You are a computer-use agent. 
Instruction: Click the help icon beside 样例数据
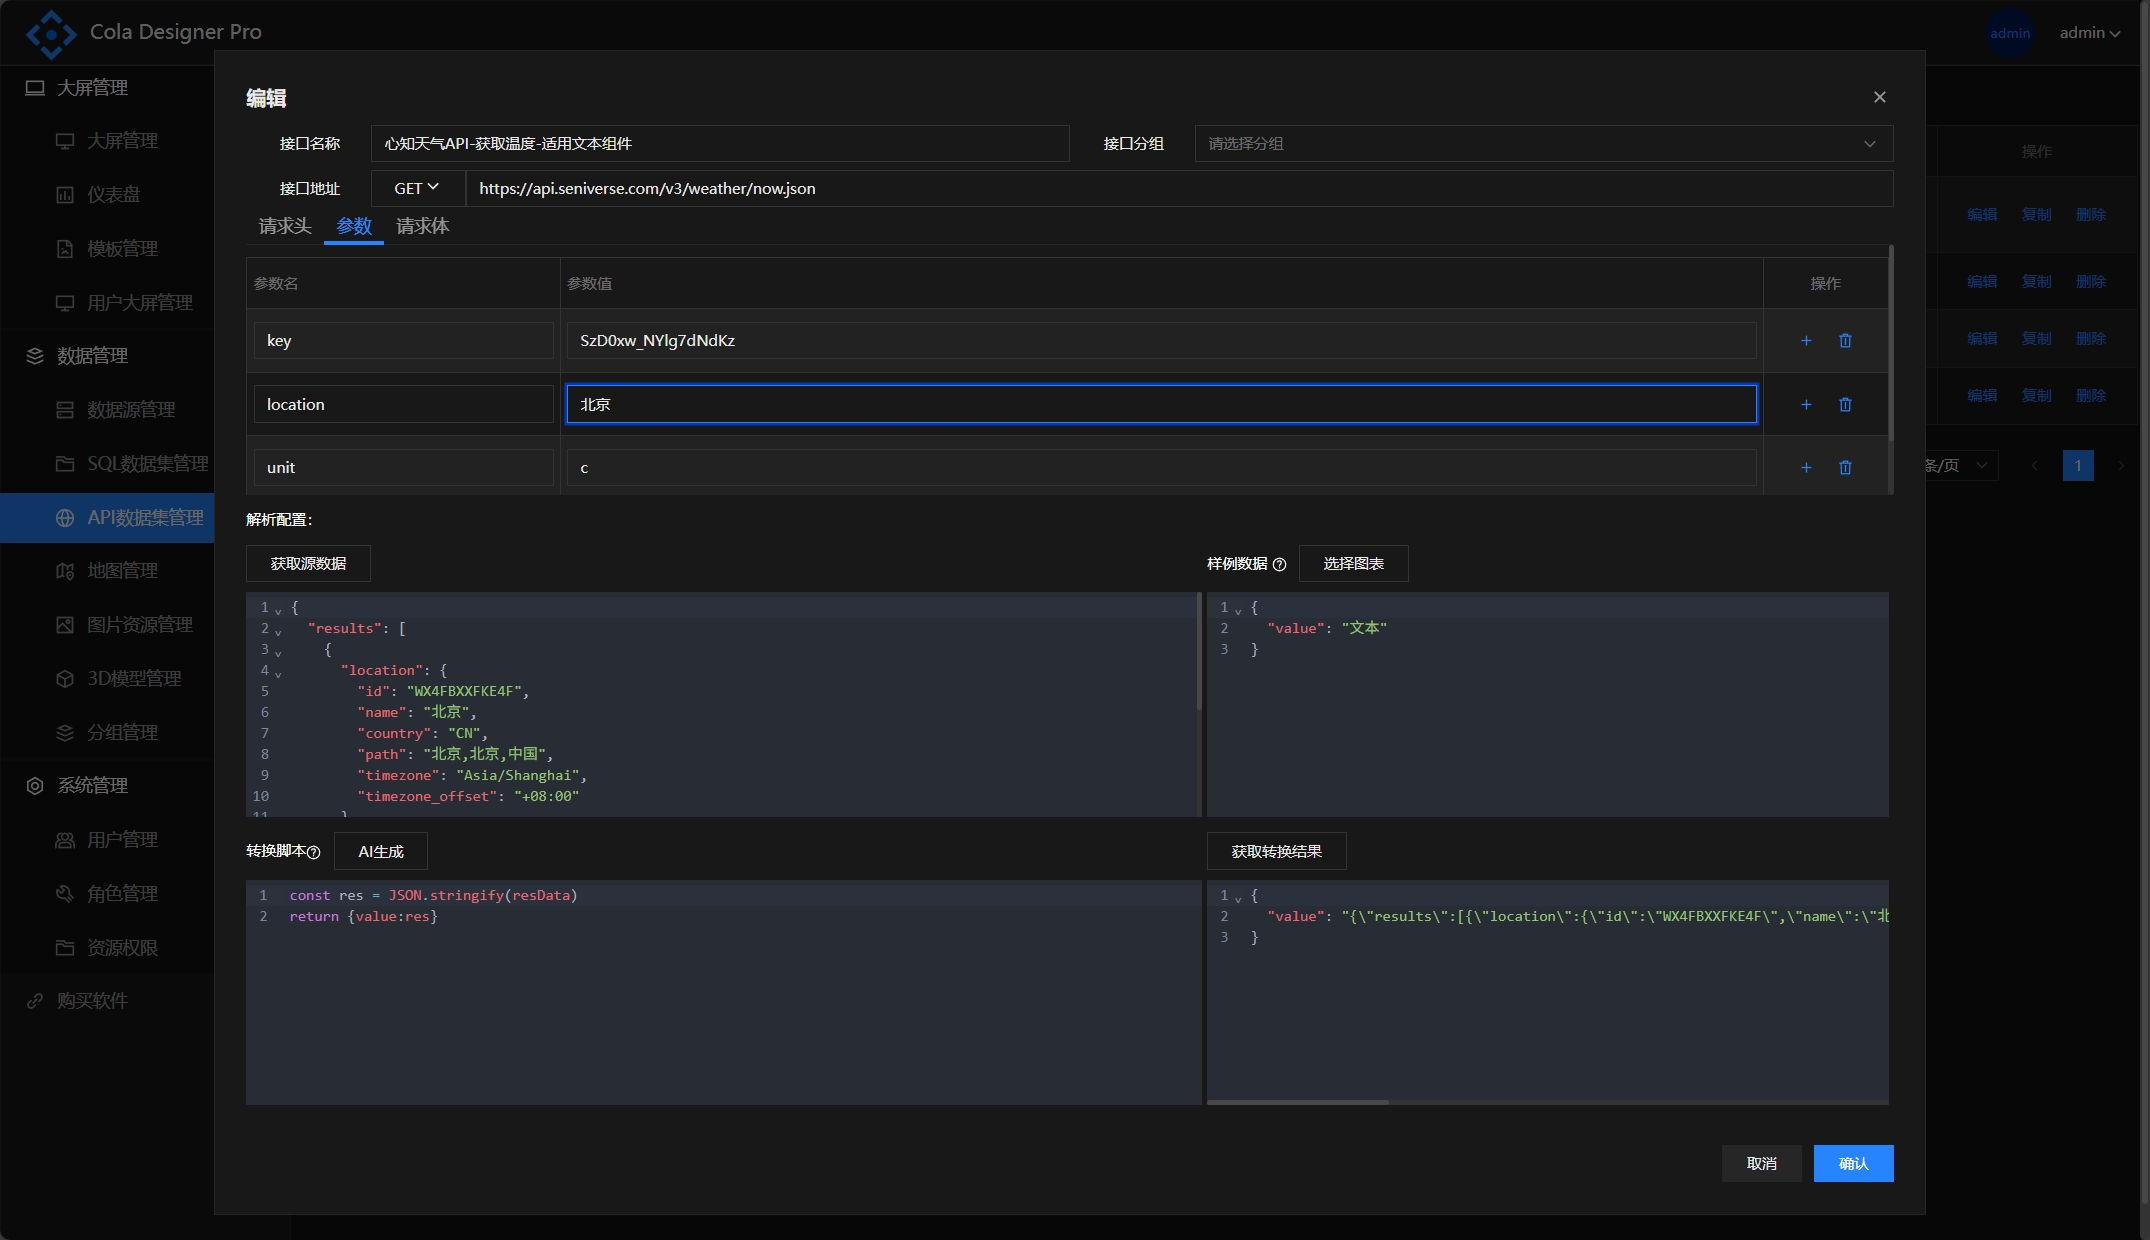(x=1279, y=565)
